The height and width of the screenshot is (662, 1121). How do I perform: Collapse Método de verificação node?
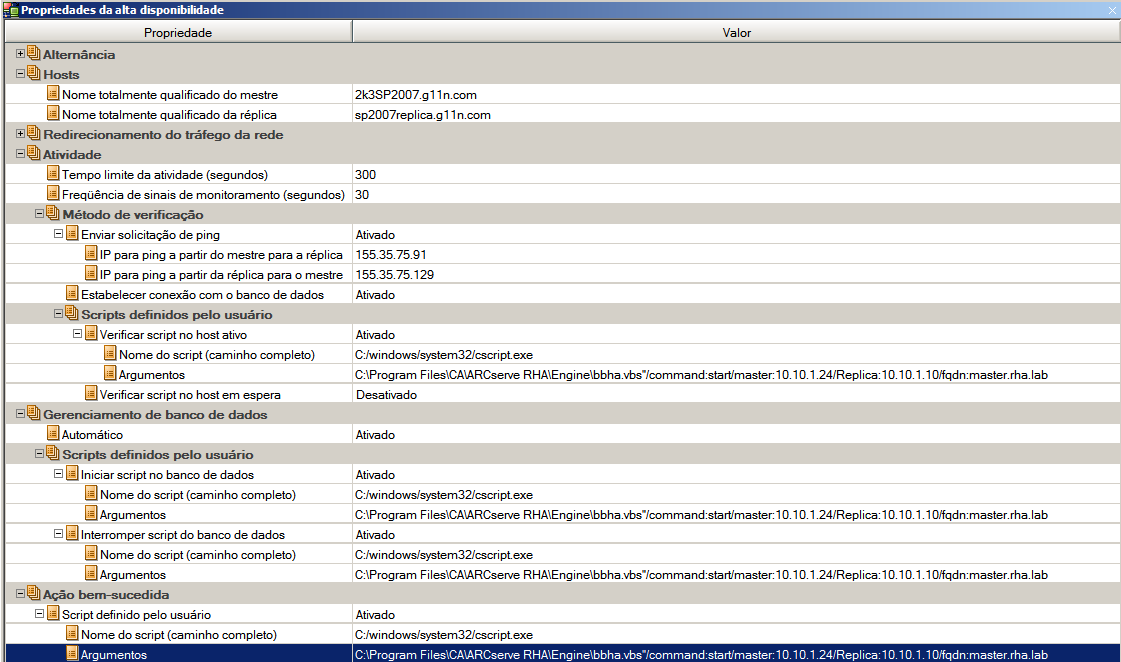(39, 214)
